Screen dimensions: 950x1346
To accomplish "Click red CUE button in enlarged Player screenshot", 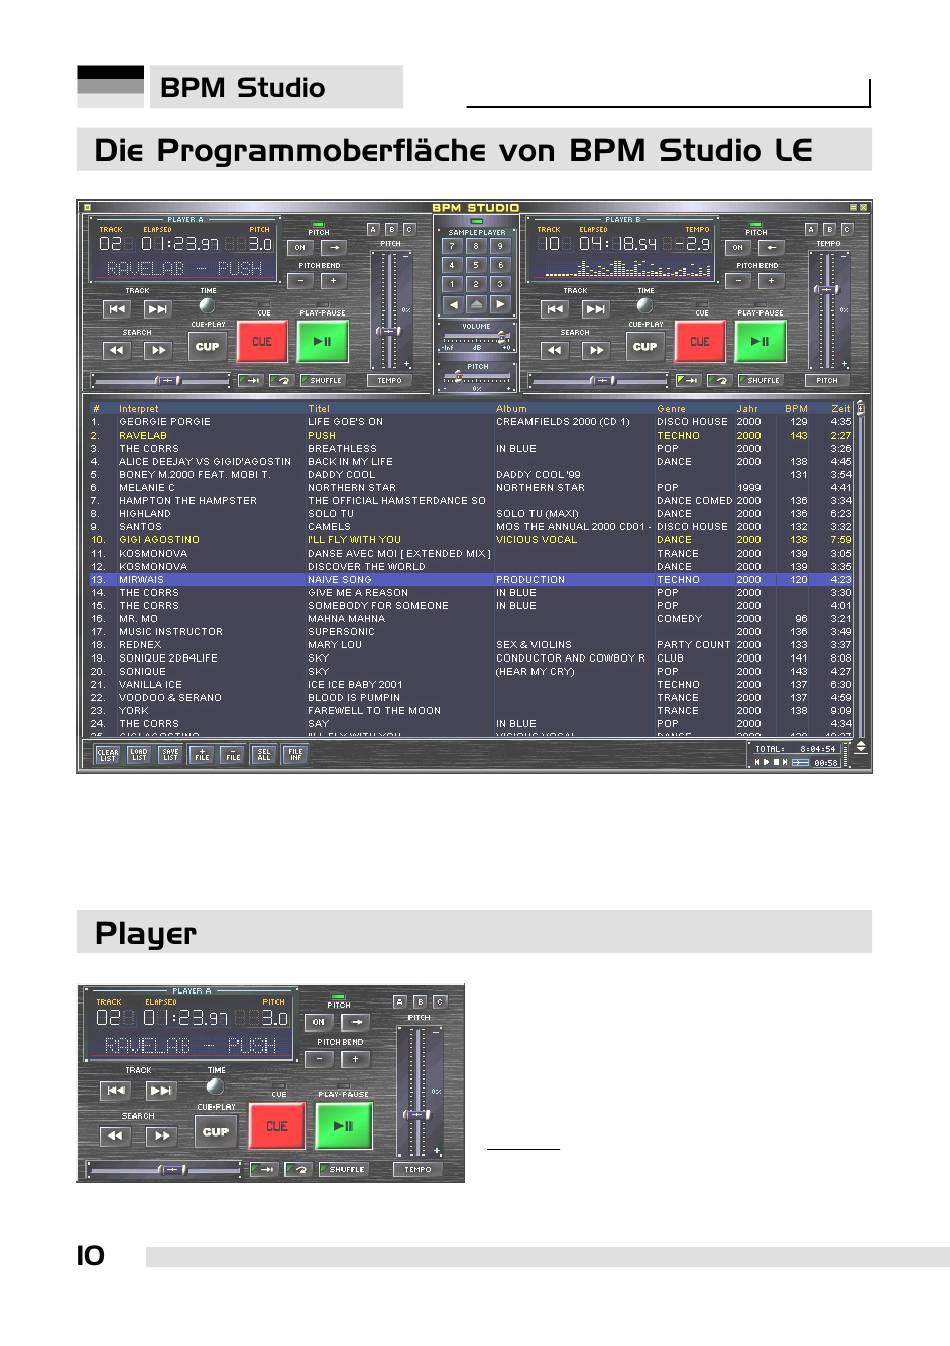I will [x=277, y=1126].
